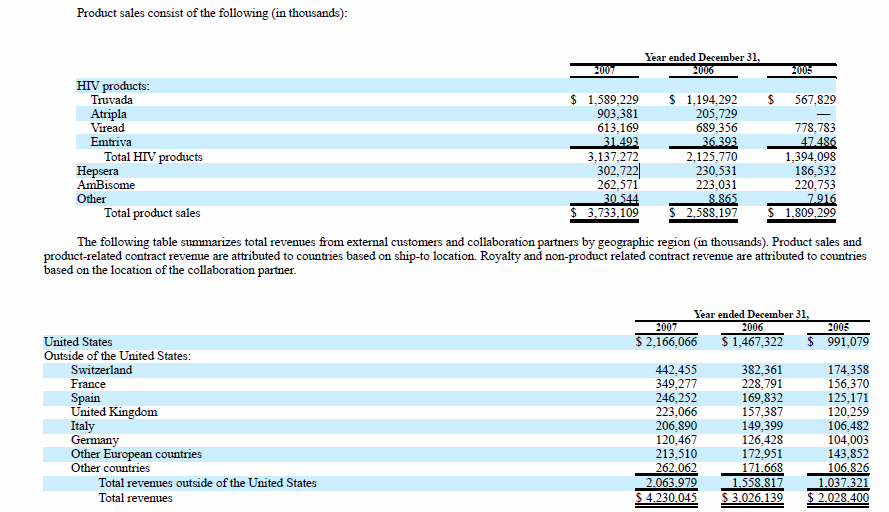Click Total HIV products 2007 amount
Screen dimensions: 889x512
pyautogui.click(x=613, y=156)
